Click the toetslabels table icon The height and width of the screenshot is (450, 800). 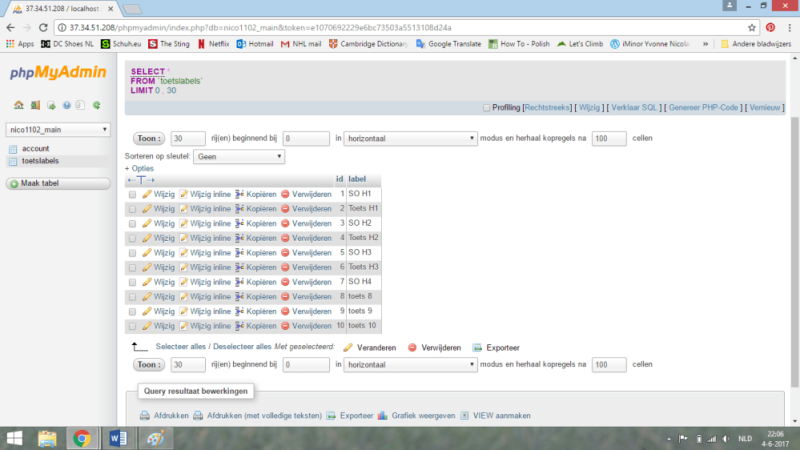pos(13,161)
